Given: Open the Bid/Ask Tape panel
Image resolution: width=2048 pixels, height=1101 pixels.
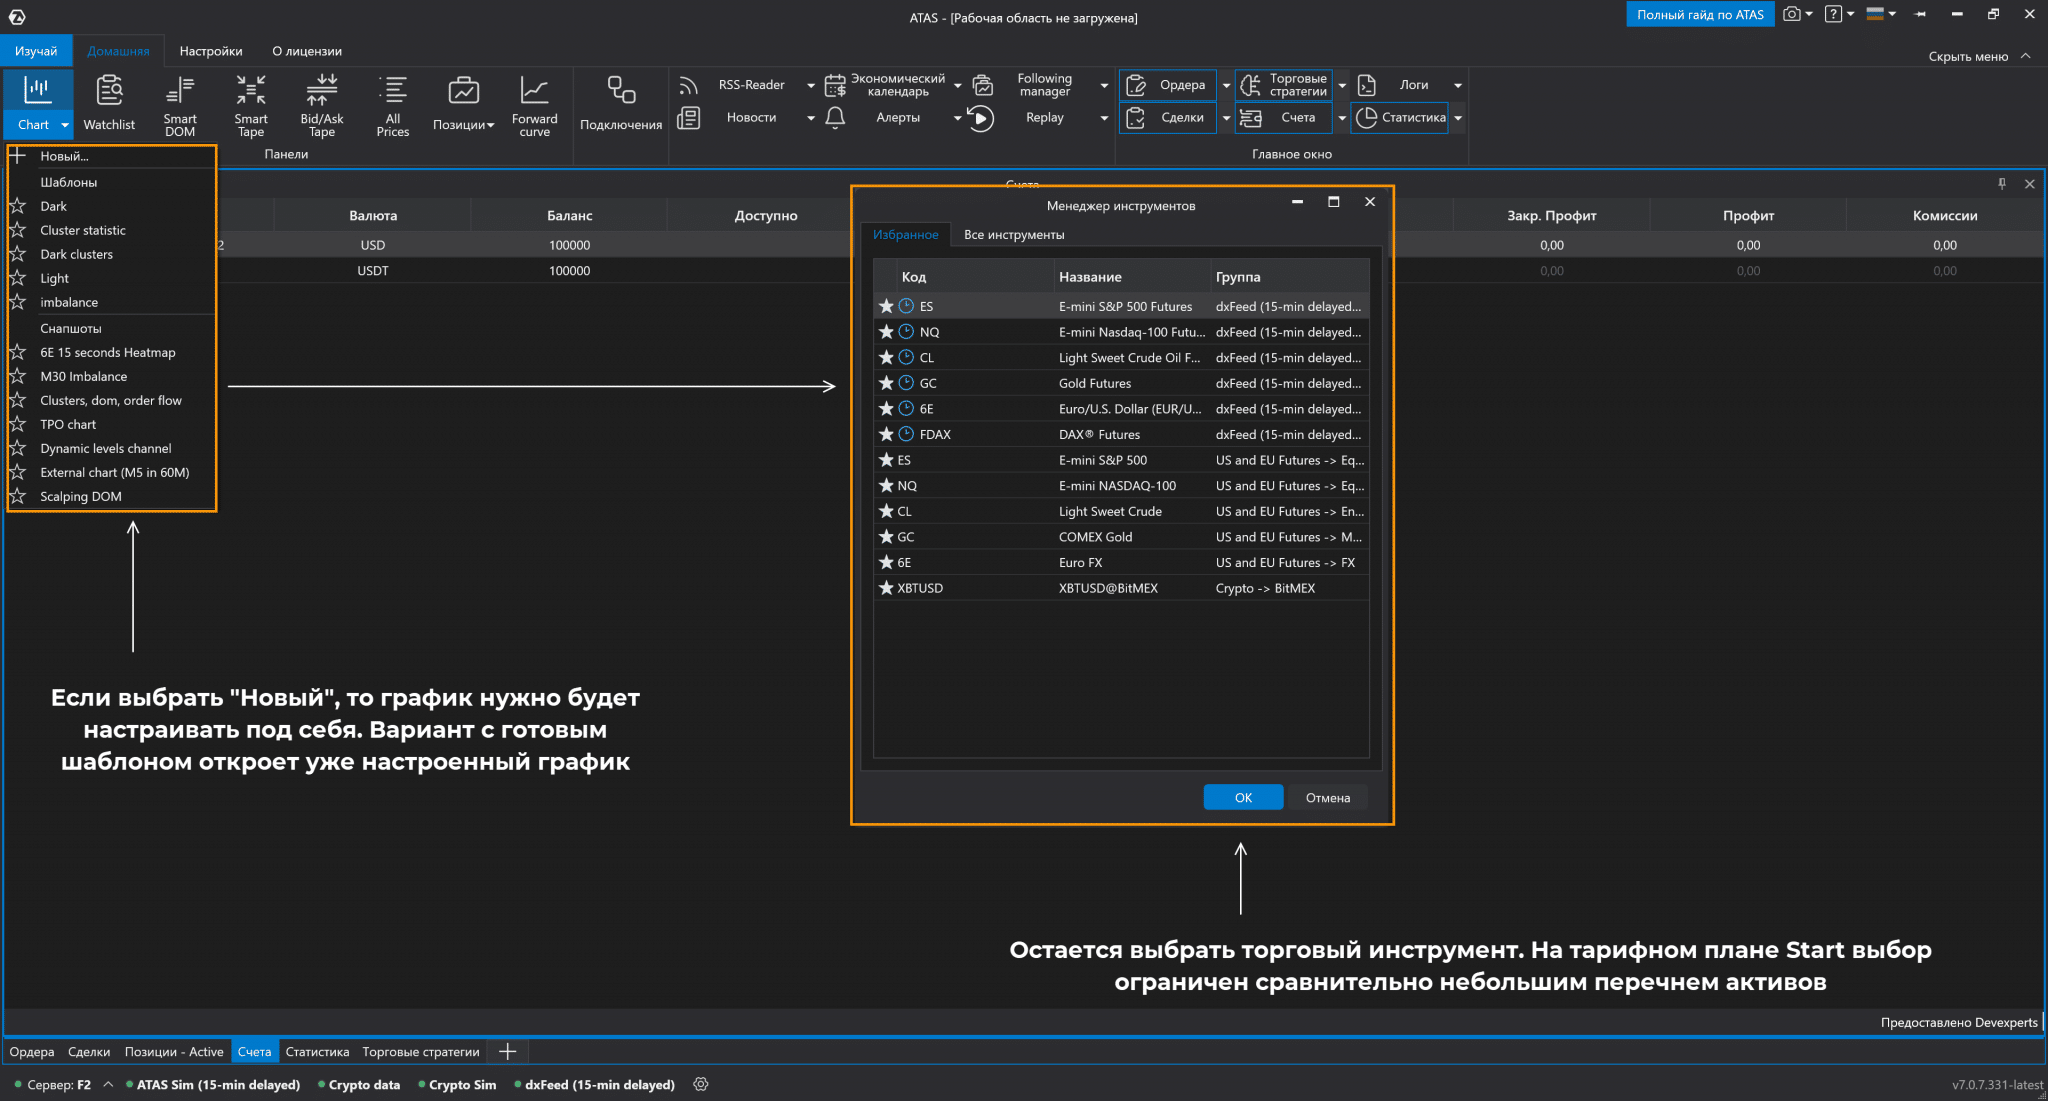Looking at the screenshot, I should (x=321, y=104).
